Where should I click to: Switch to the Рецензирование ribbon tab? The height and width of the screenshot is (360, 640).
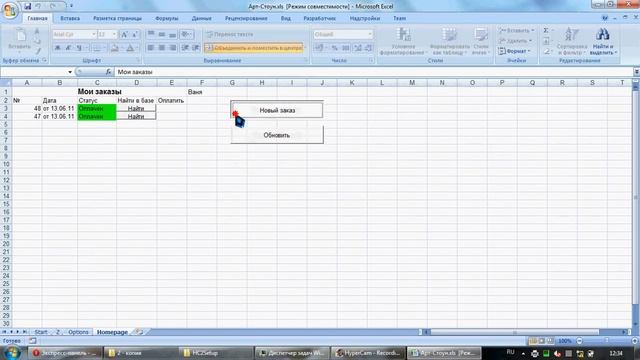tap(246, 18)
